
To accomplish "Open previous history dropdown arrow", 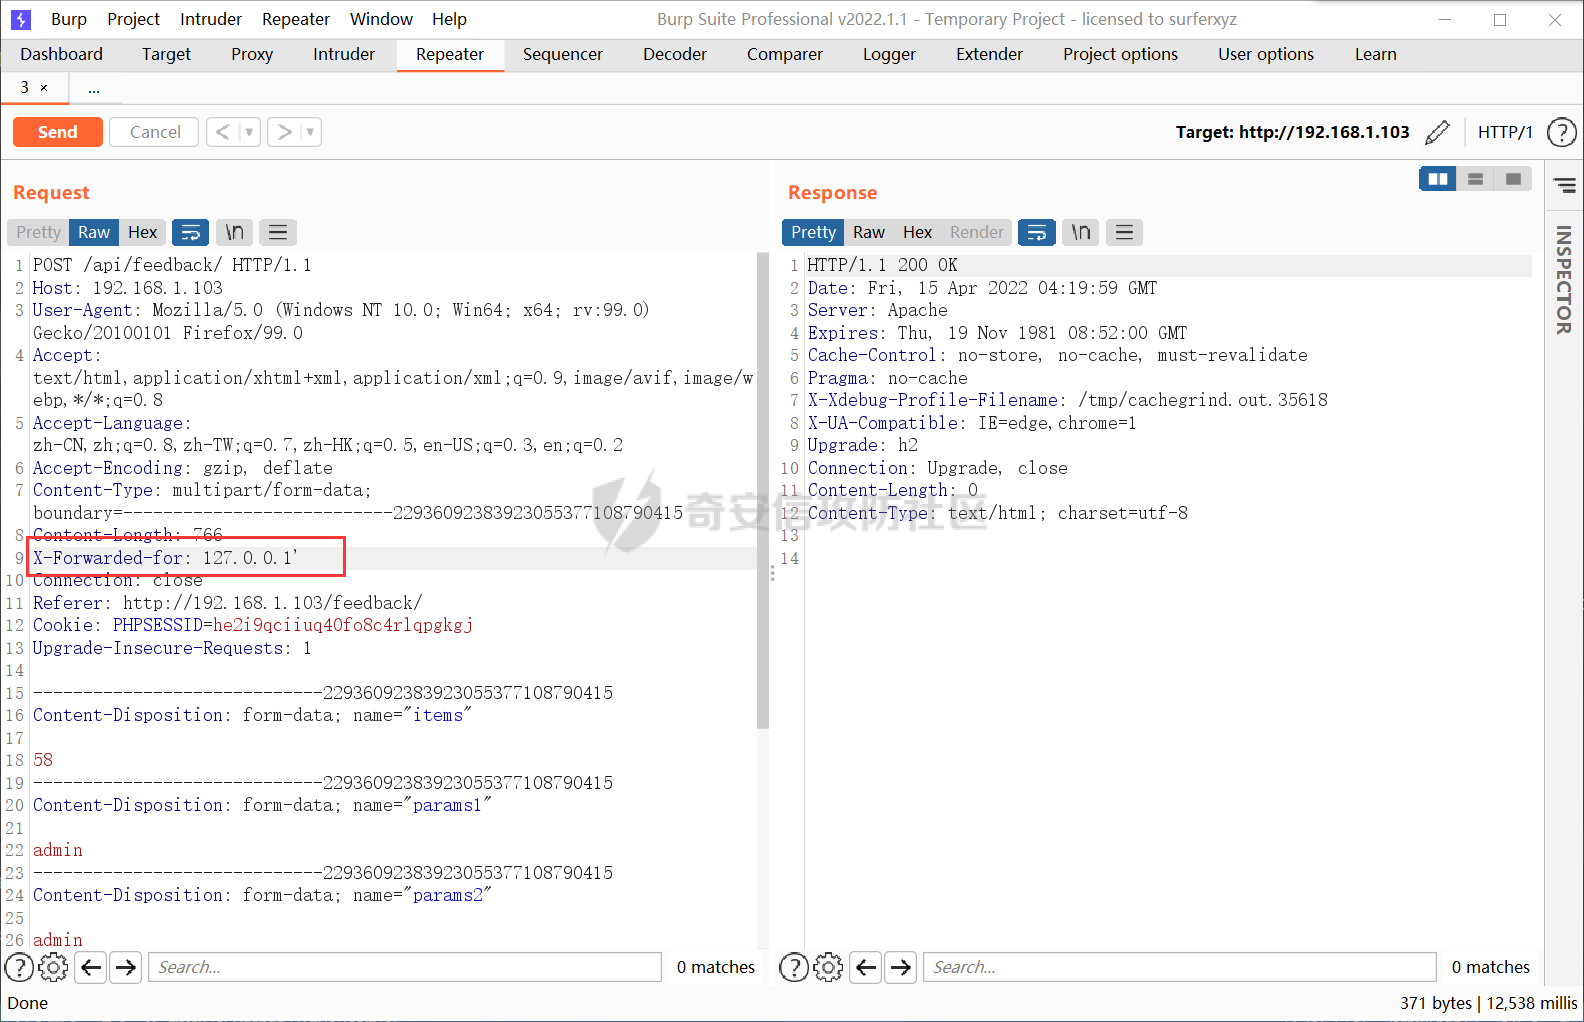I will pyautogui.click(x=249, y=132).
